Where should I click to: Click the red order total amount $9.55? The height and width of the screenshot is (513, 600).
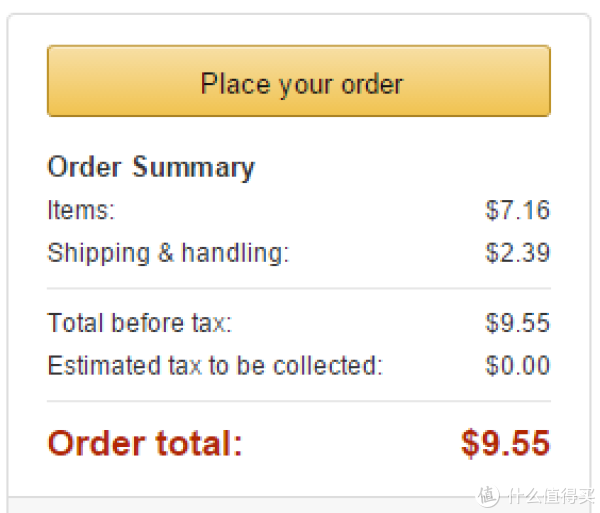click(x=505, y=443)
